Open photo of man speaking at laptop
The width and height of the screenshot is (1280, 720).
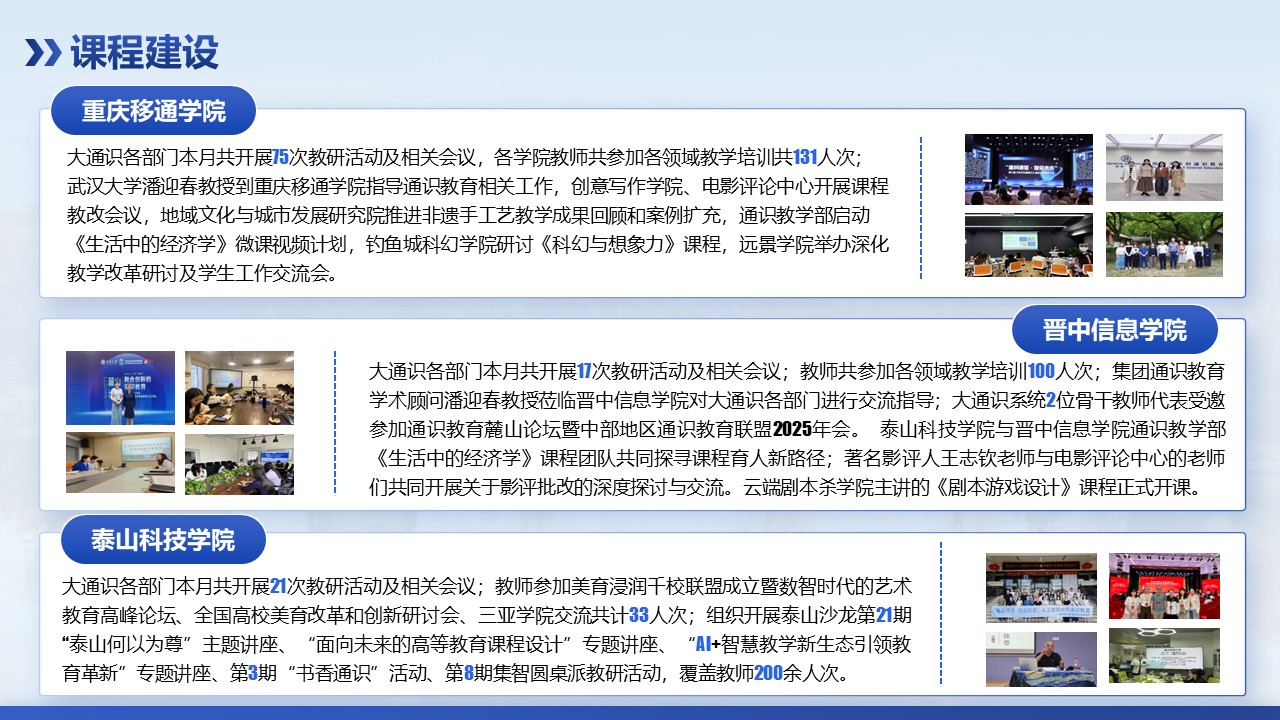1041,659
